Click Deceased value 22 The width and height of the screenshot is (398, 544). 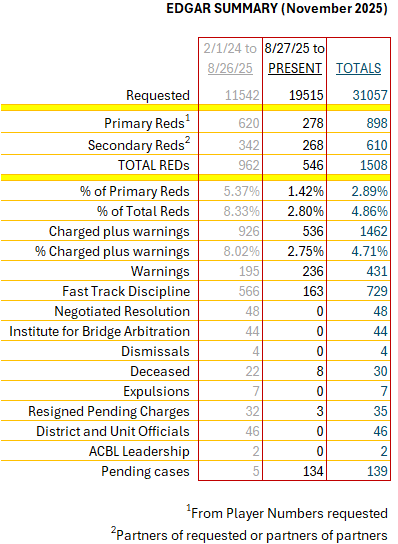click(x=252, y=371)
